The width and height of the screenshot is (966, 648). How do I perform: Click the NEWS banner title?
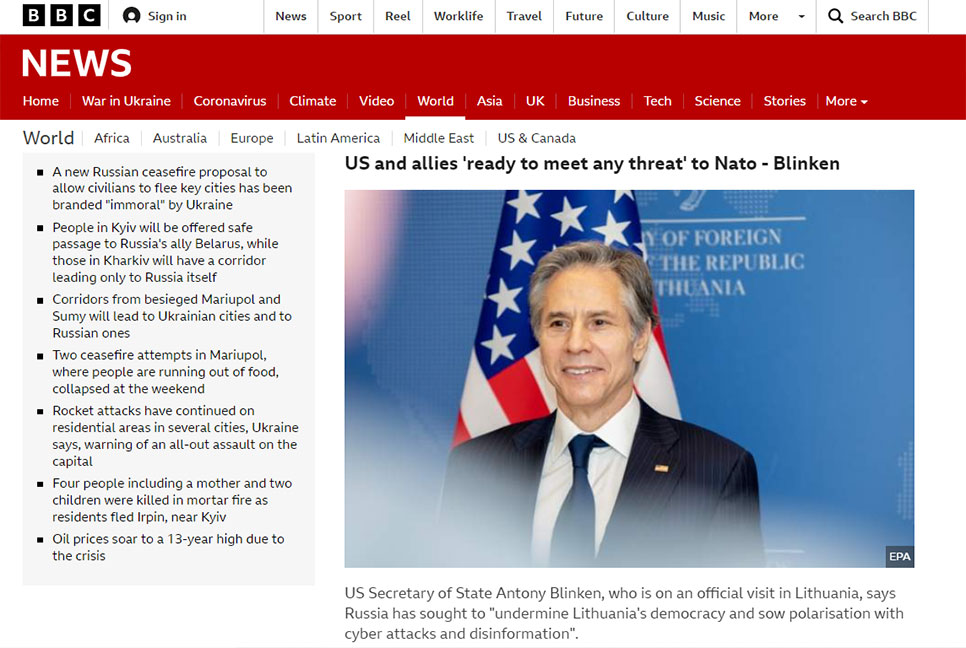pos(77,63)
